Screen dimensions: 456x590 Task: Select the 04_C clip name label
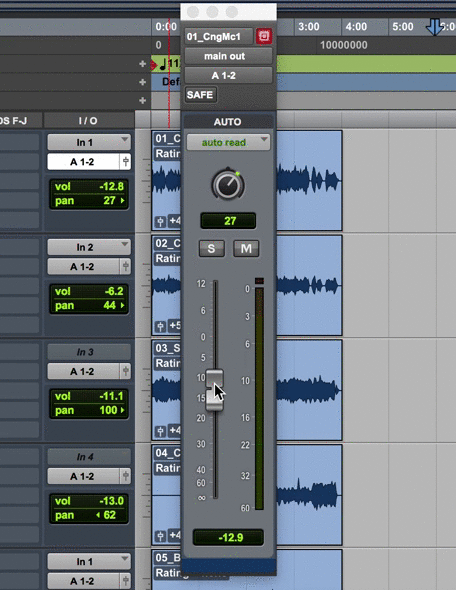[x=167, y=453]
